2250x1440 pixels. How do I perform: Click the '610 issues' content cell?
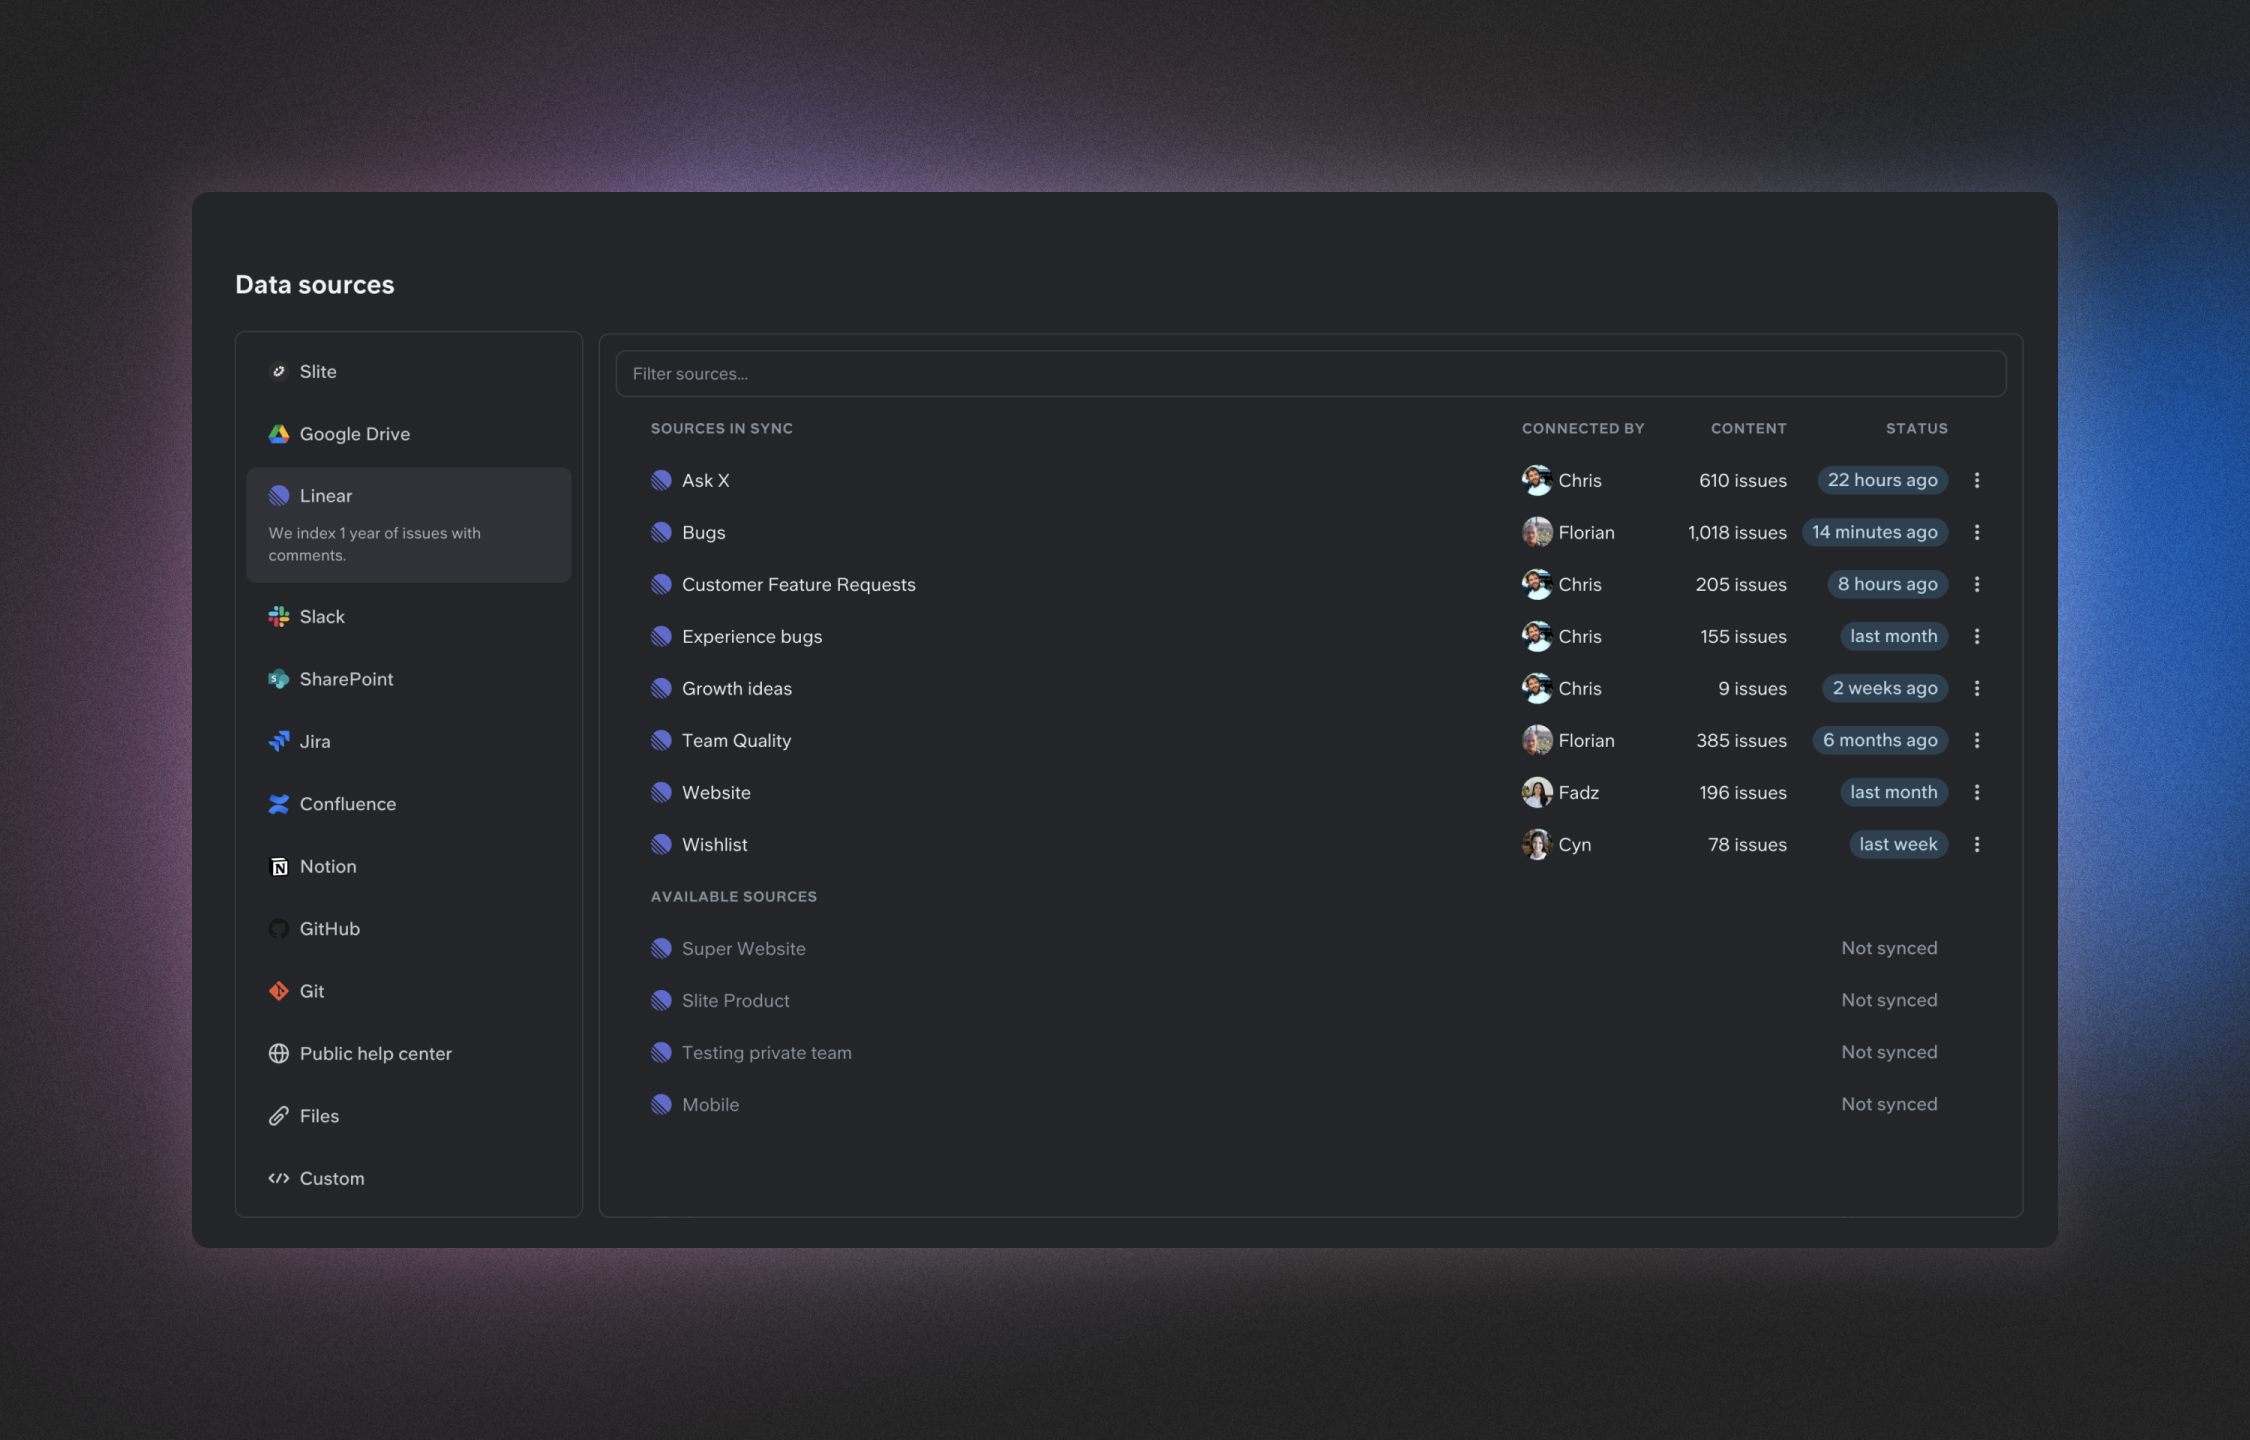(x=1743, y=480)
